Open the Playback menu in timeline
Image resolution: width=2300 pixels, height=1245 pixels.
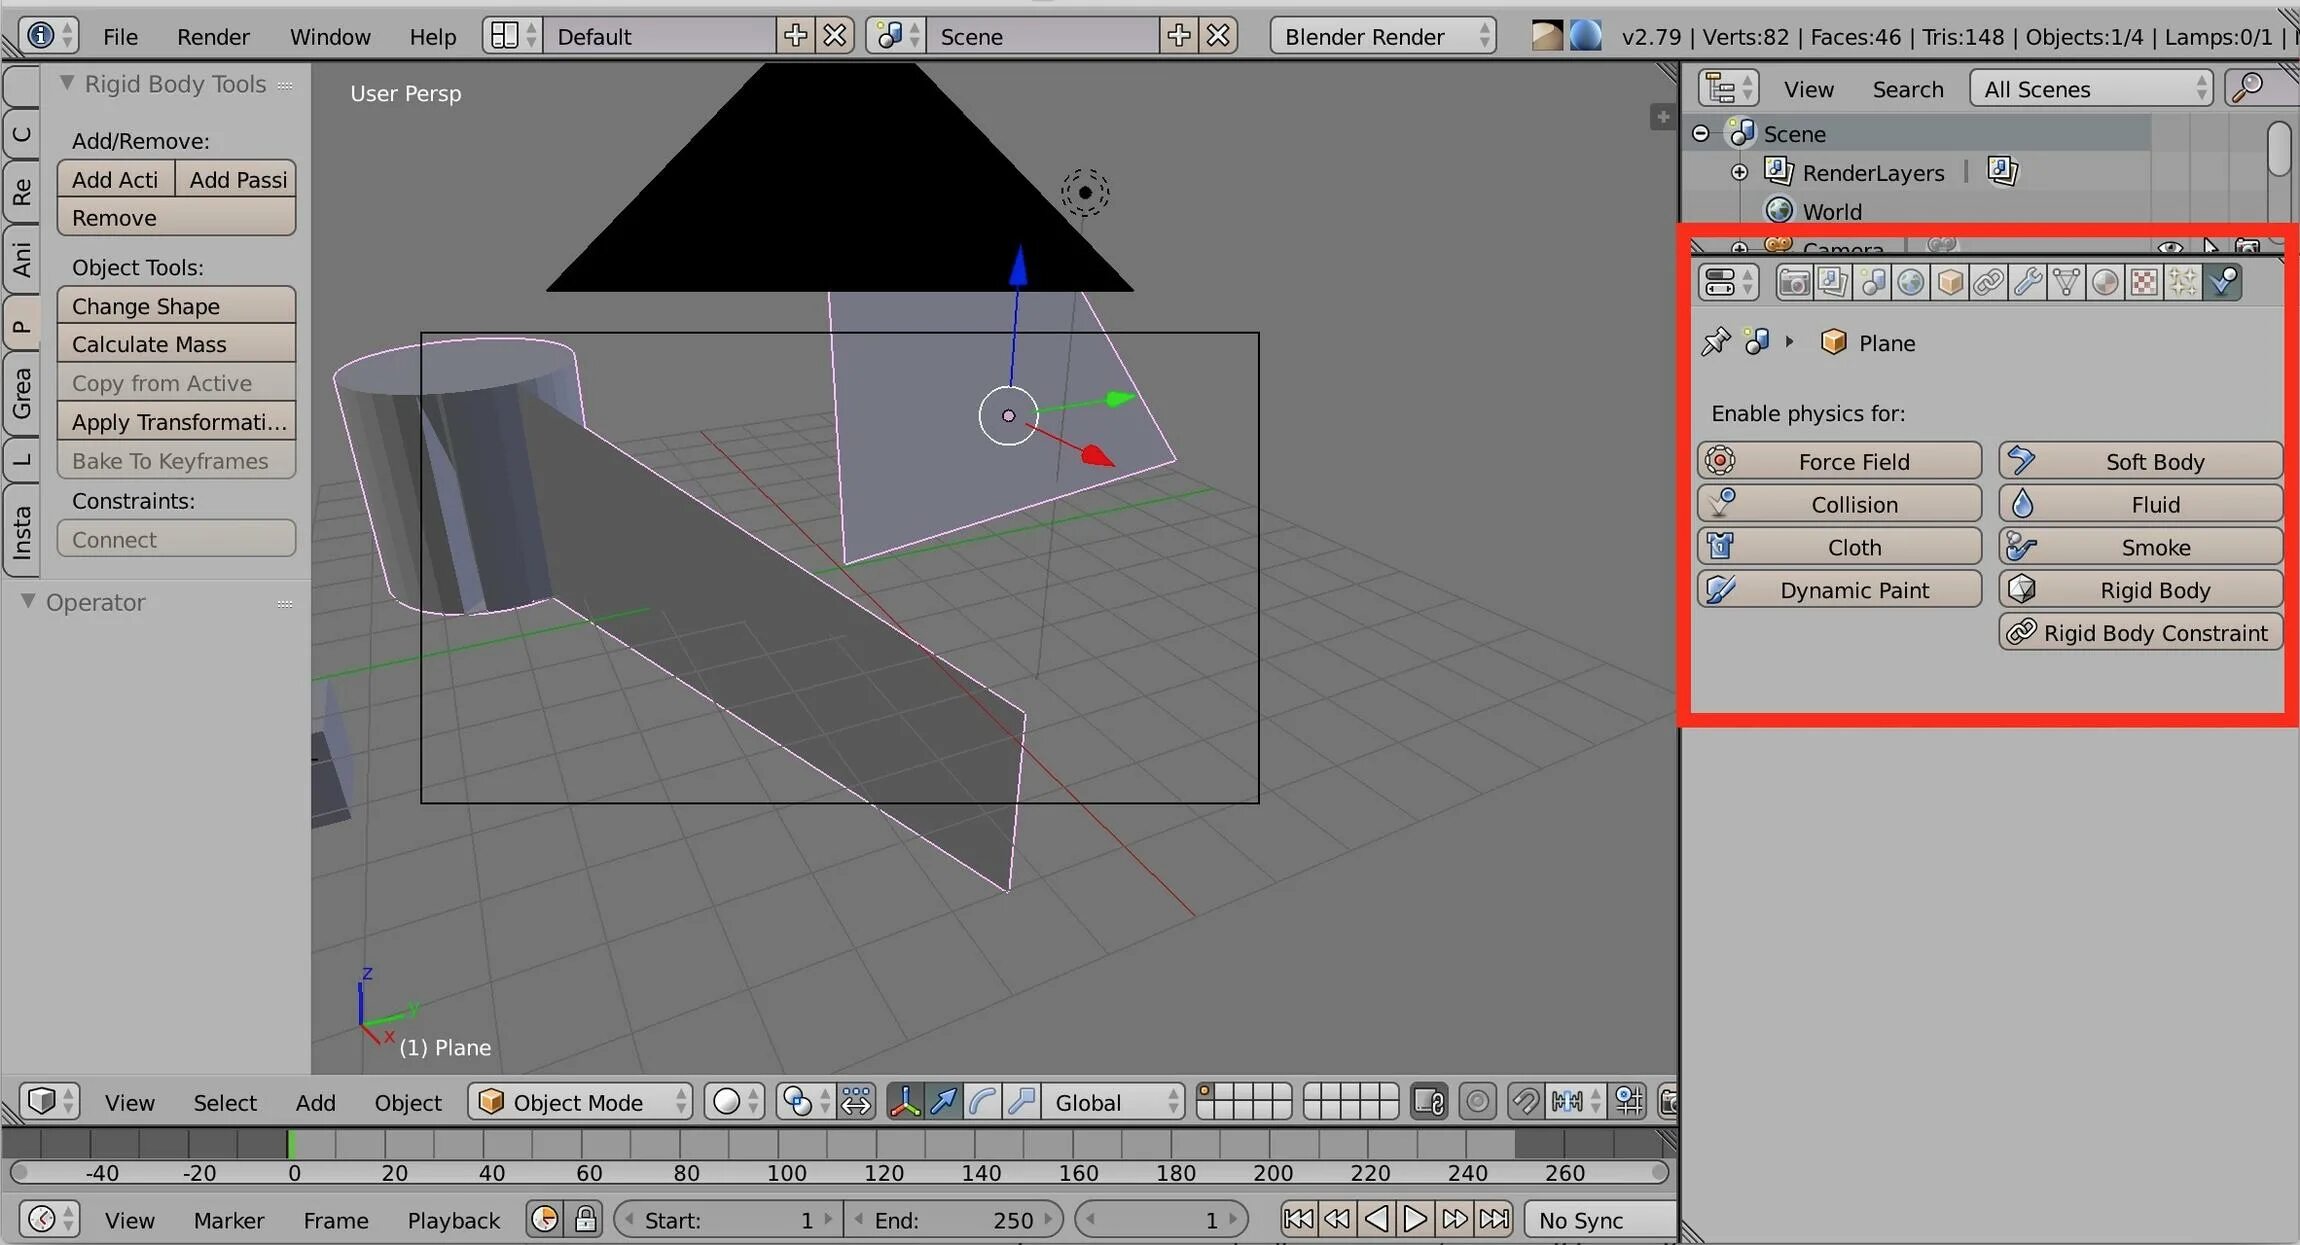453,1220
